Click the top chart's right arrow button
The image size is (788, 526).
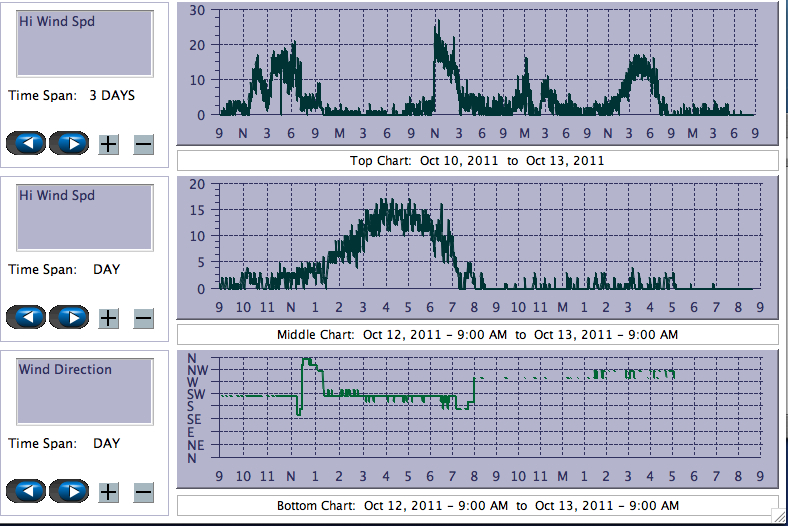tap(70, 144)
